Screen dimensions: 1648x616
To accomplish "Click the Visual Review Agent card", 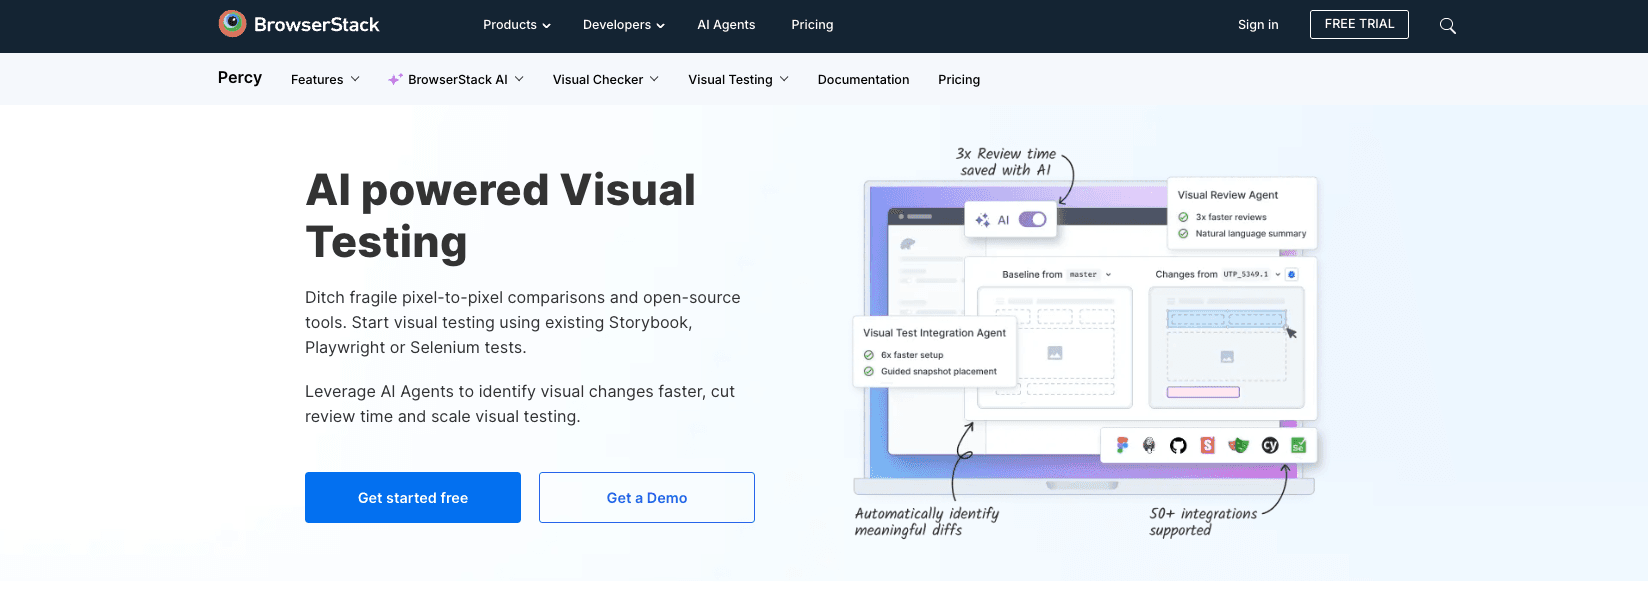I will [x=1242, y=213].
